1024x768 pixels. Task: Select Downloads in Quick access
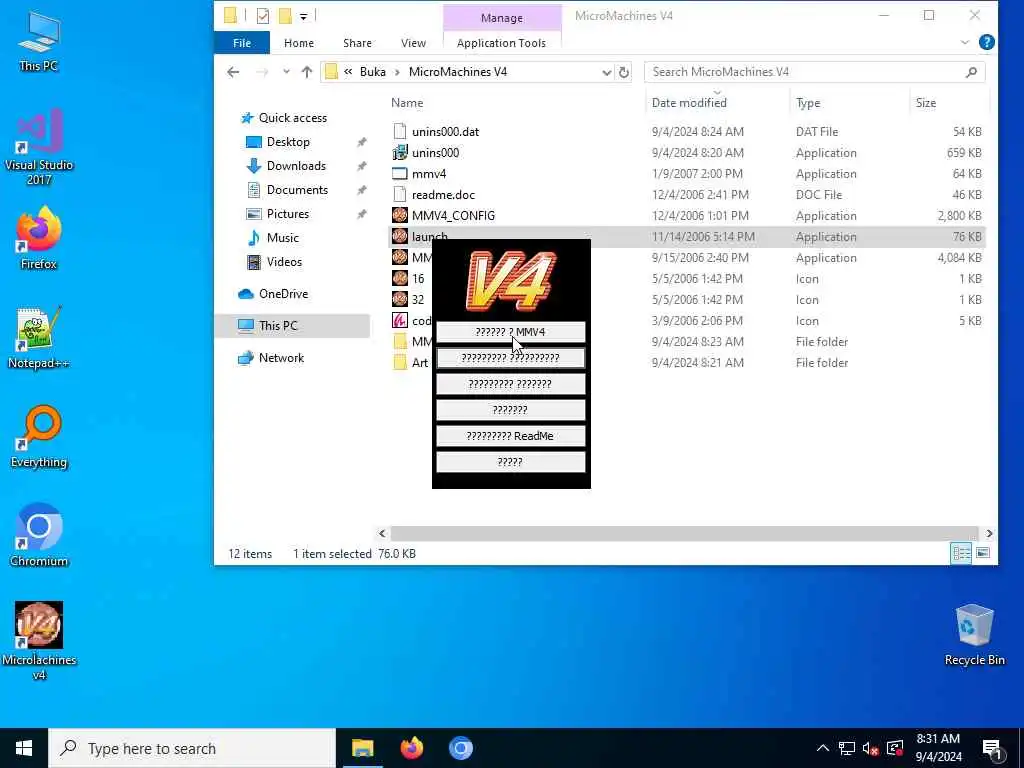296,166
